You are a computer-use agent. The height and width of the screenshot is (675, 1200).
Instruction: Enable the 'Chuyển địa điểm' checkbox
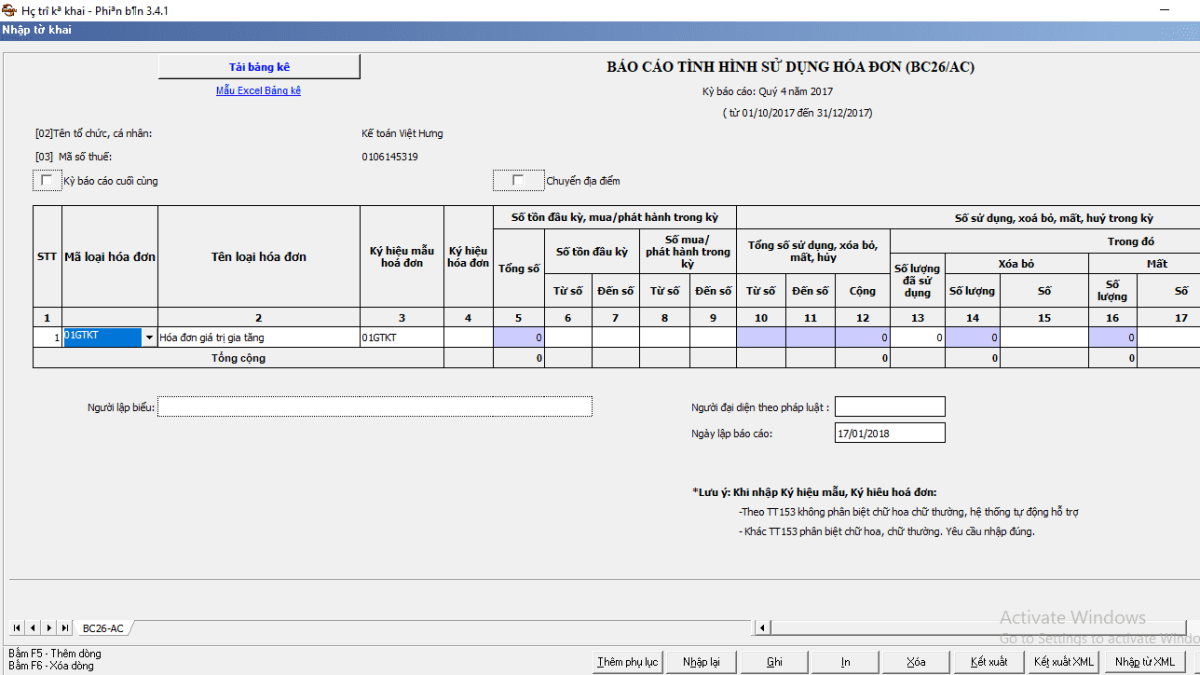coord(517,181)
